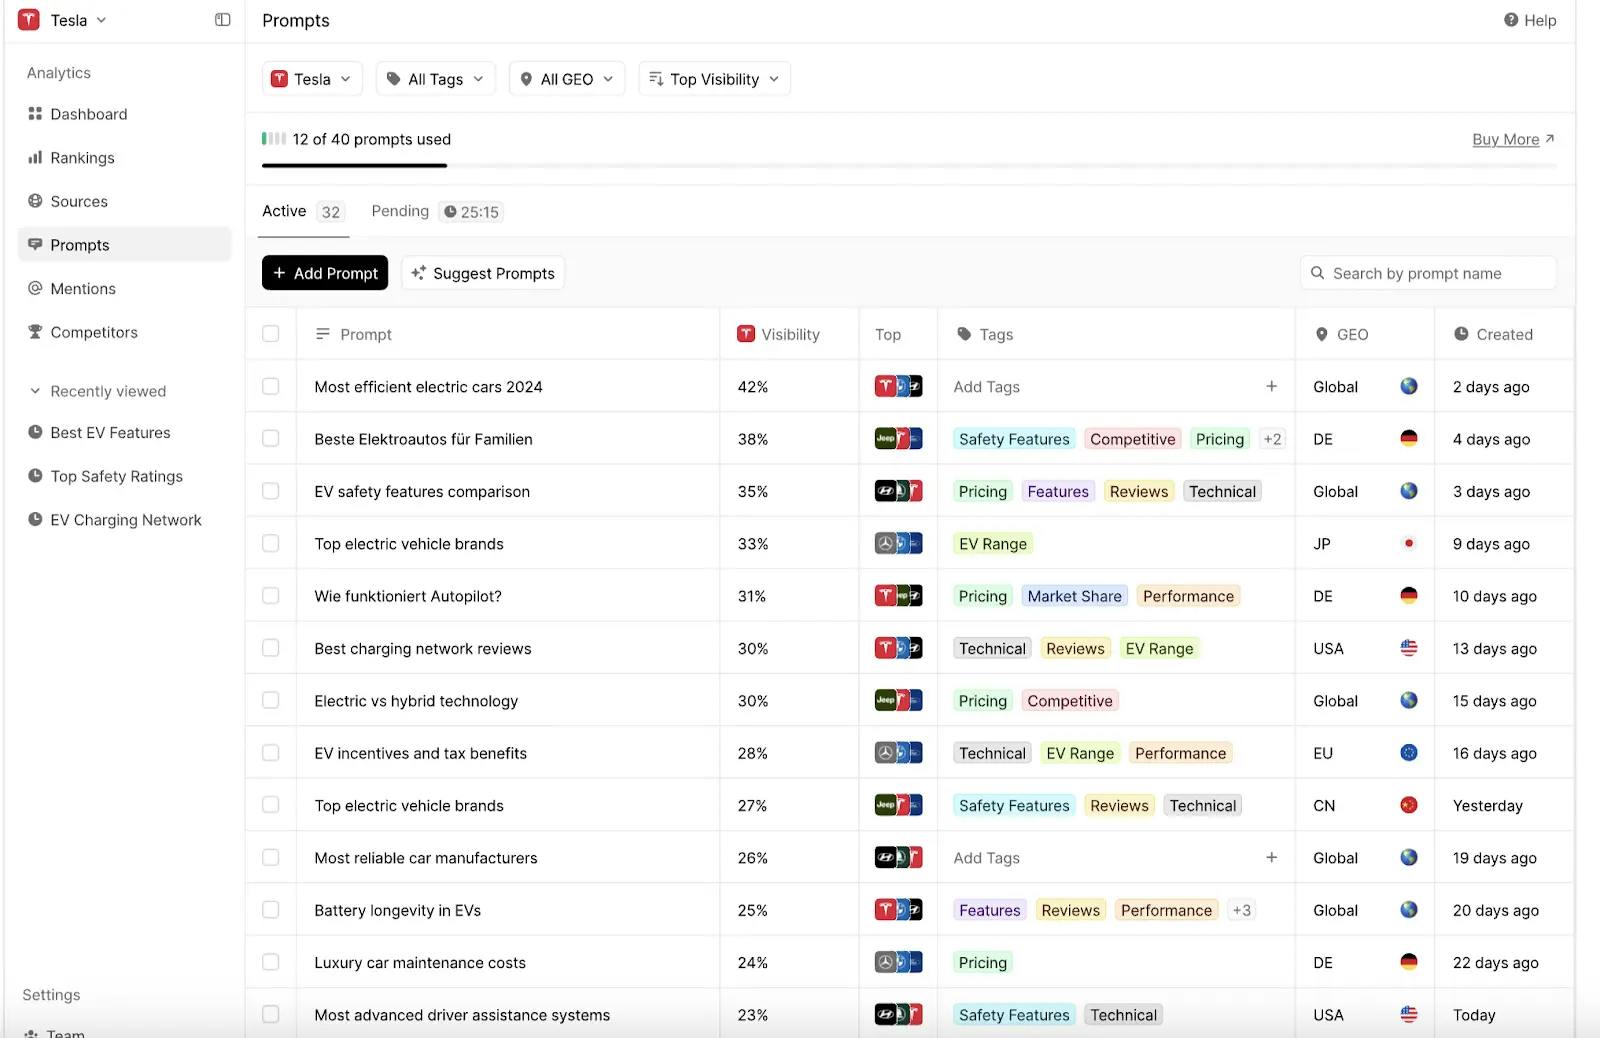The image size is (1600, 1038).
Task: Click the Tesla logo icon in the sidebar
Action: pyautogui.click(x=28, y=19)
